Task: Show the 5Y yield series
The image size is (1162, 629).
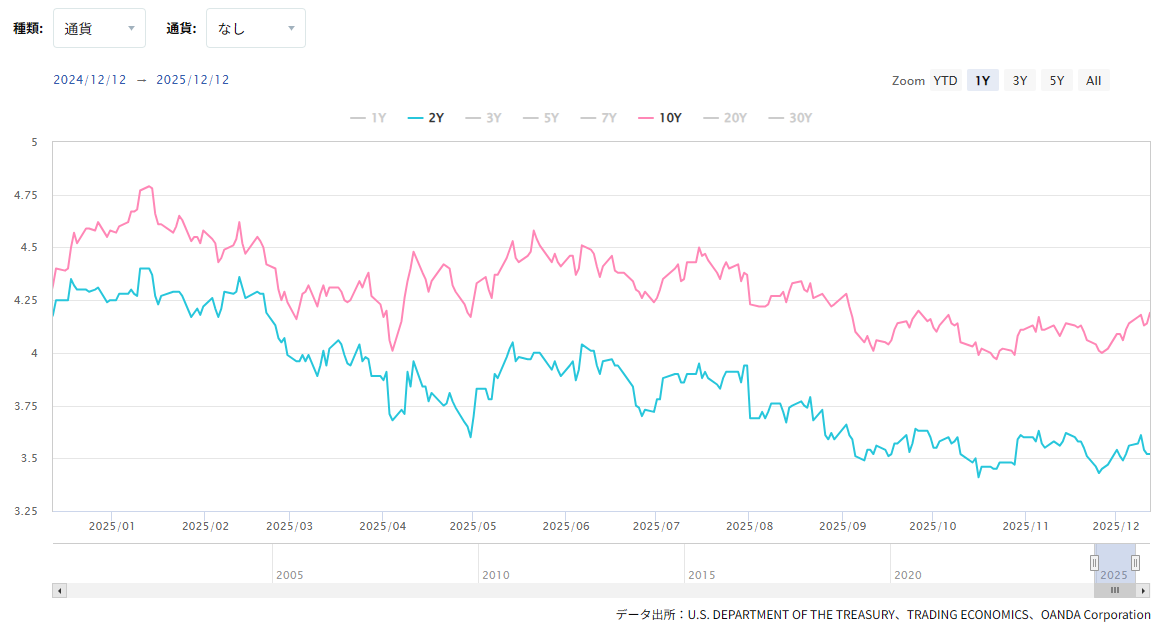Action: tap(541, 118)
